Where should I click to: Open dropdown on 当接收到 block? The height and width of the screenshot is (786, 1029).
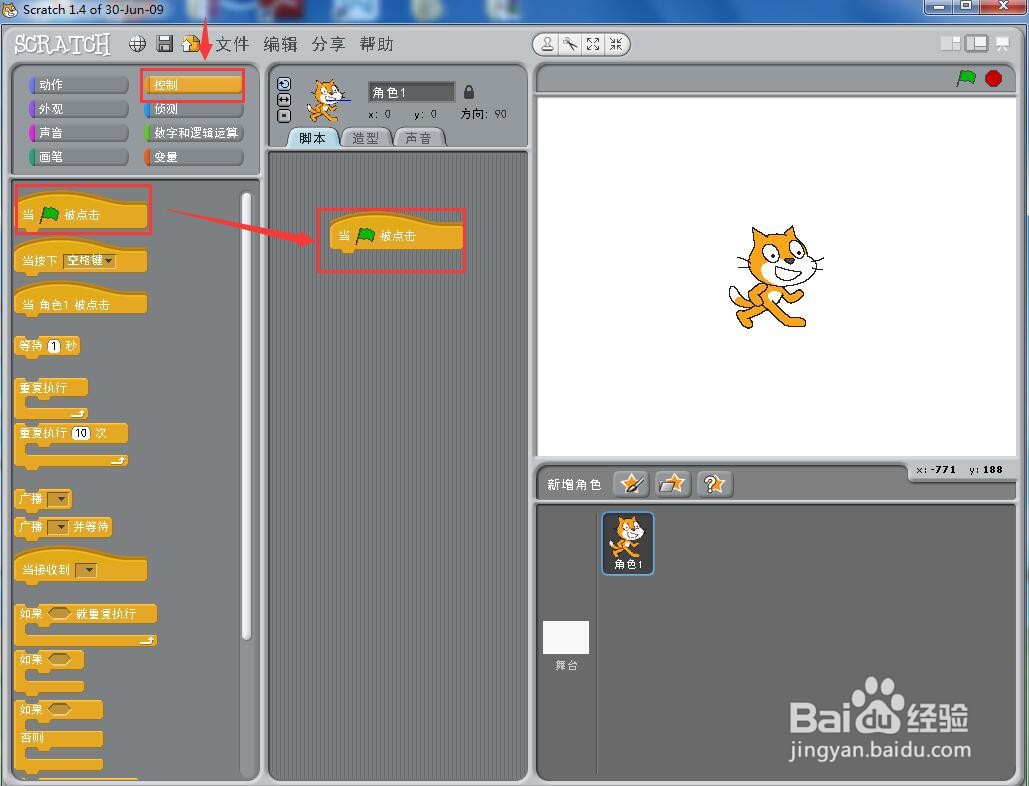point(86,570)
